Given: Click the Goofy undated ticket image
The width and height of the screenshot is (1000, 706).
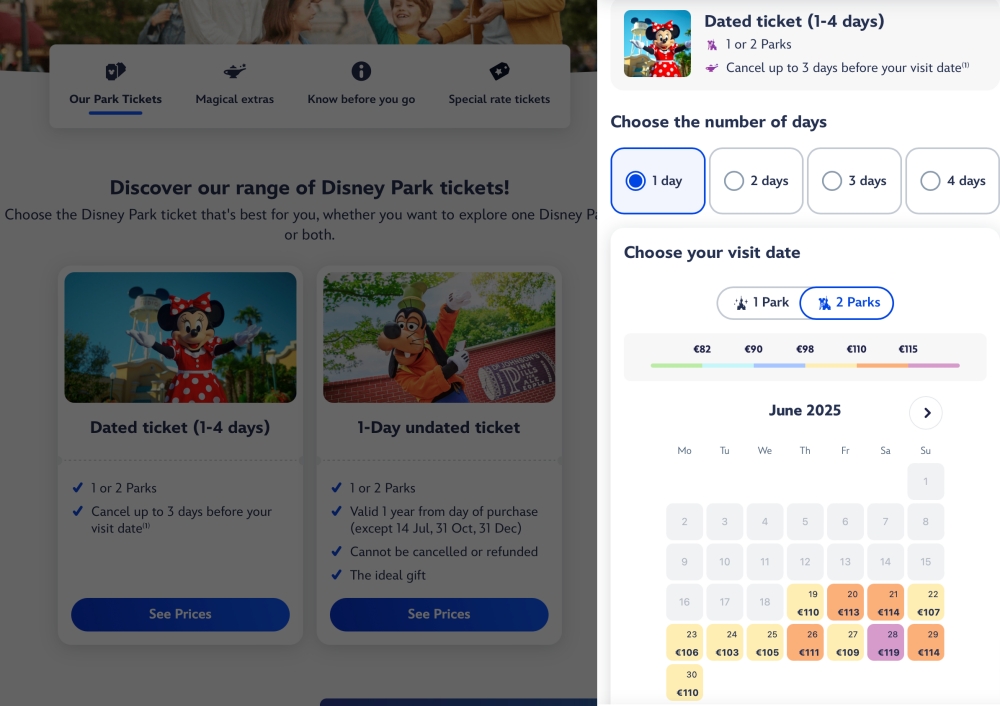Looking at the screenshot, I should pyautogui.click(x=439, y=337).
